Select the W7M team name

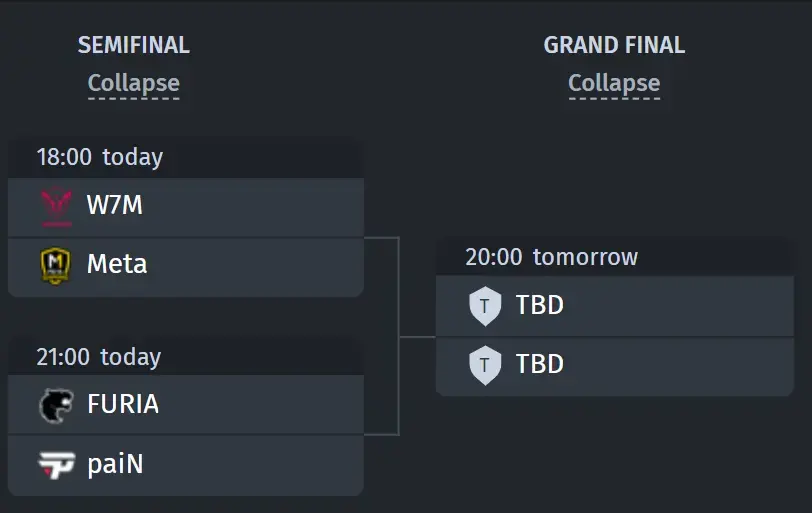click(114, 205)
